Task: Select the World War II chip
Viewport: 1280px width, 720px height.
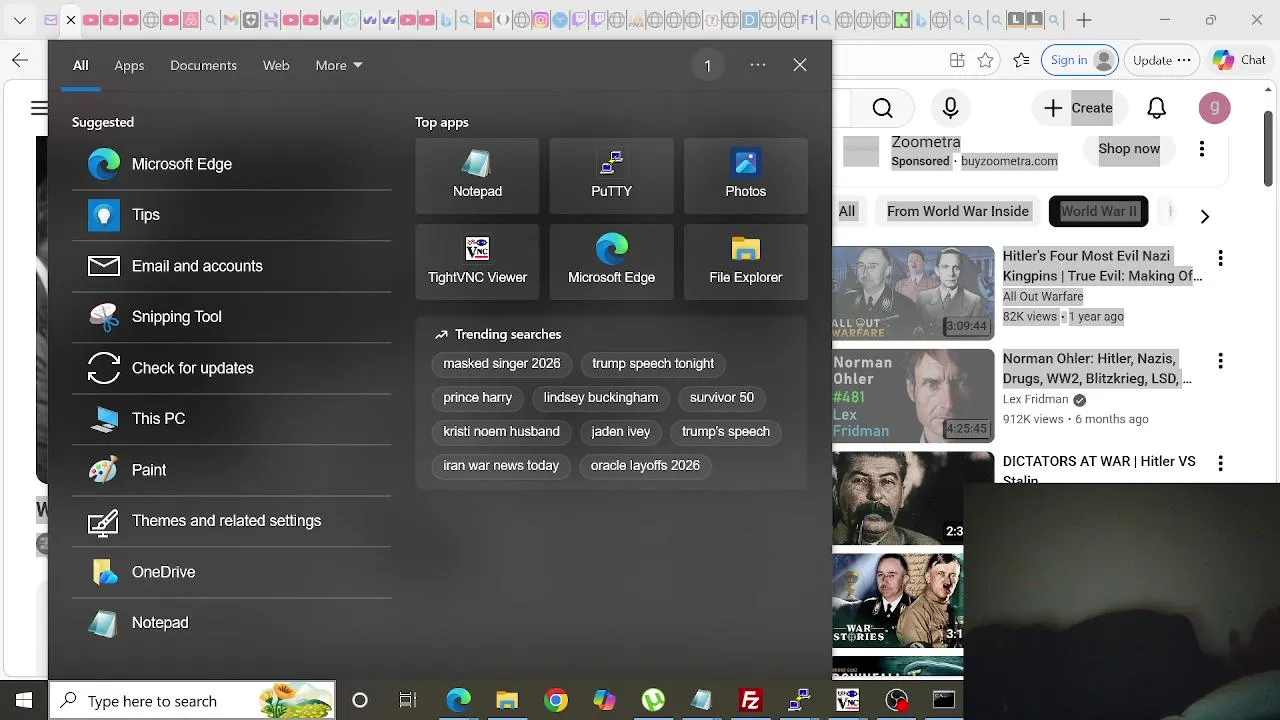Action: pos(1098,211)
